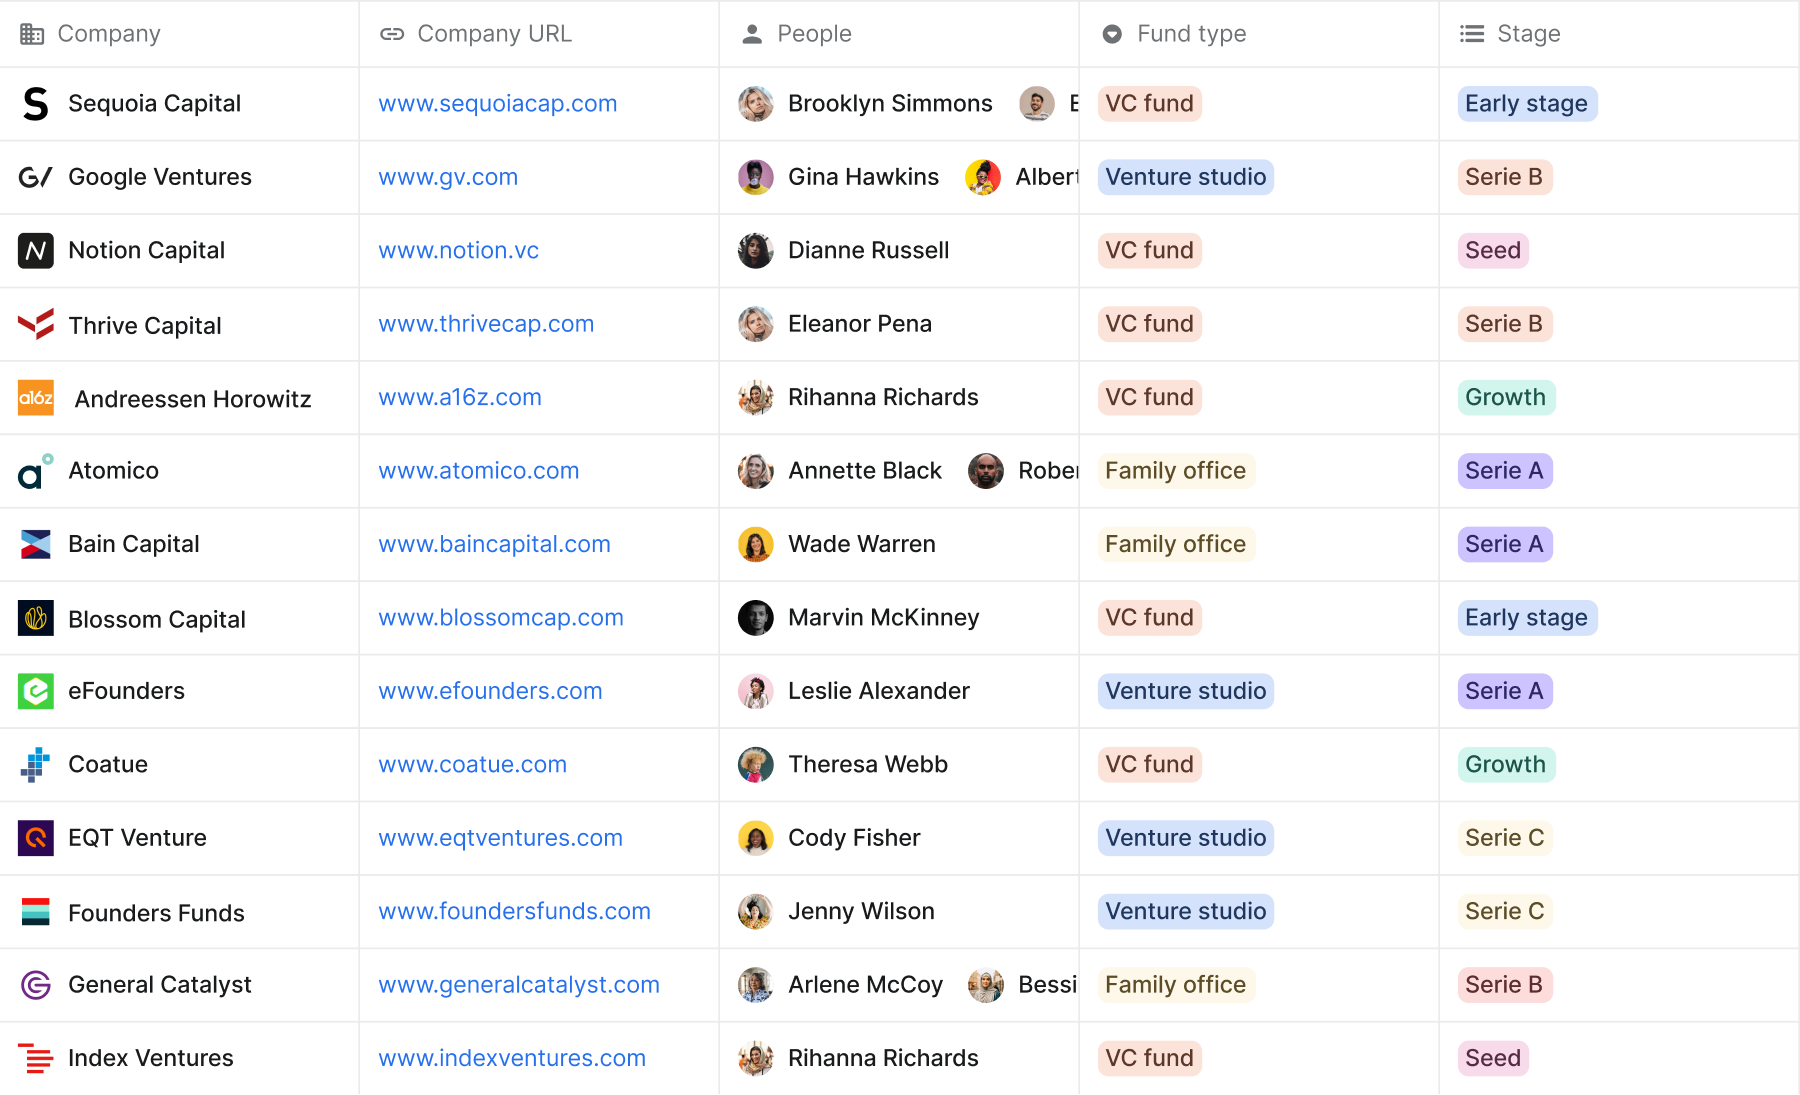Click the eFounders logo icon
This screenshot has width=1800, height=1095.
[36, 691]
